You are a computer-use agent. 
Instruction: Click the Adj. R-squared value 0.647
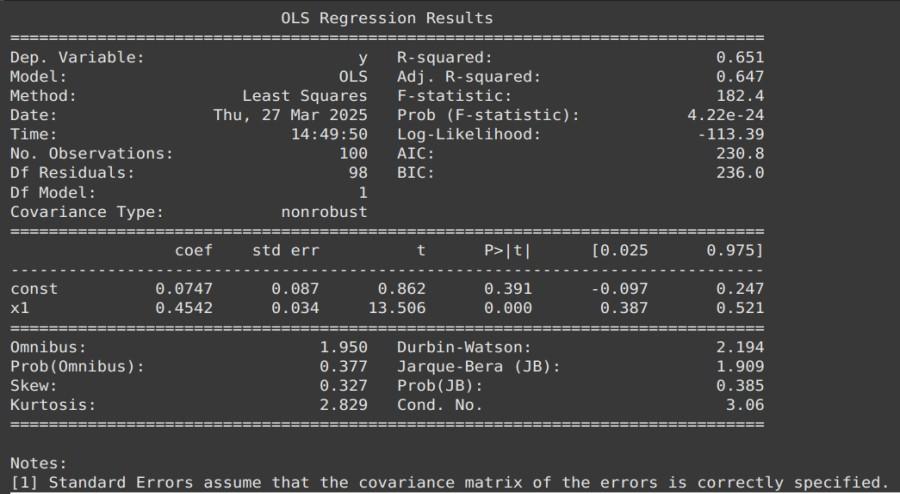(740, 76)
